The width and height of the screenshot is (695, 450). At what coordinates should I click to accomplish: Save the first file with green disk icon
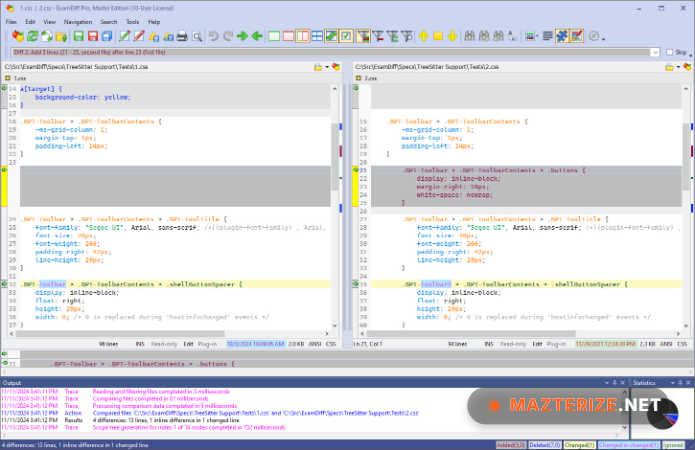(x=78, y=36)
